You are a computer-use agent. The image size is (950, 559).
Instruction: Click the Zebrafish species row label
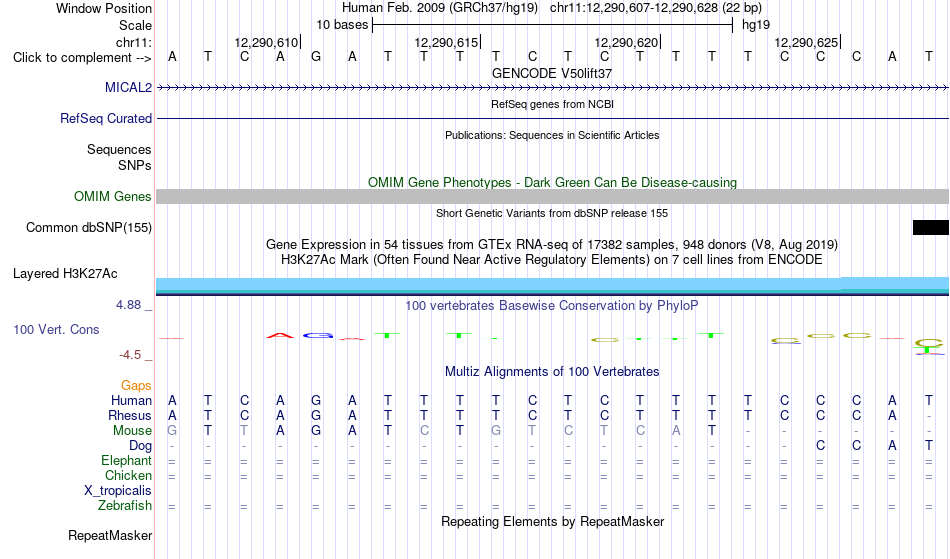pyautogui.click(x=125, y=506)
